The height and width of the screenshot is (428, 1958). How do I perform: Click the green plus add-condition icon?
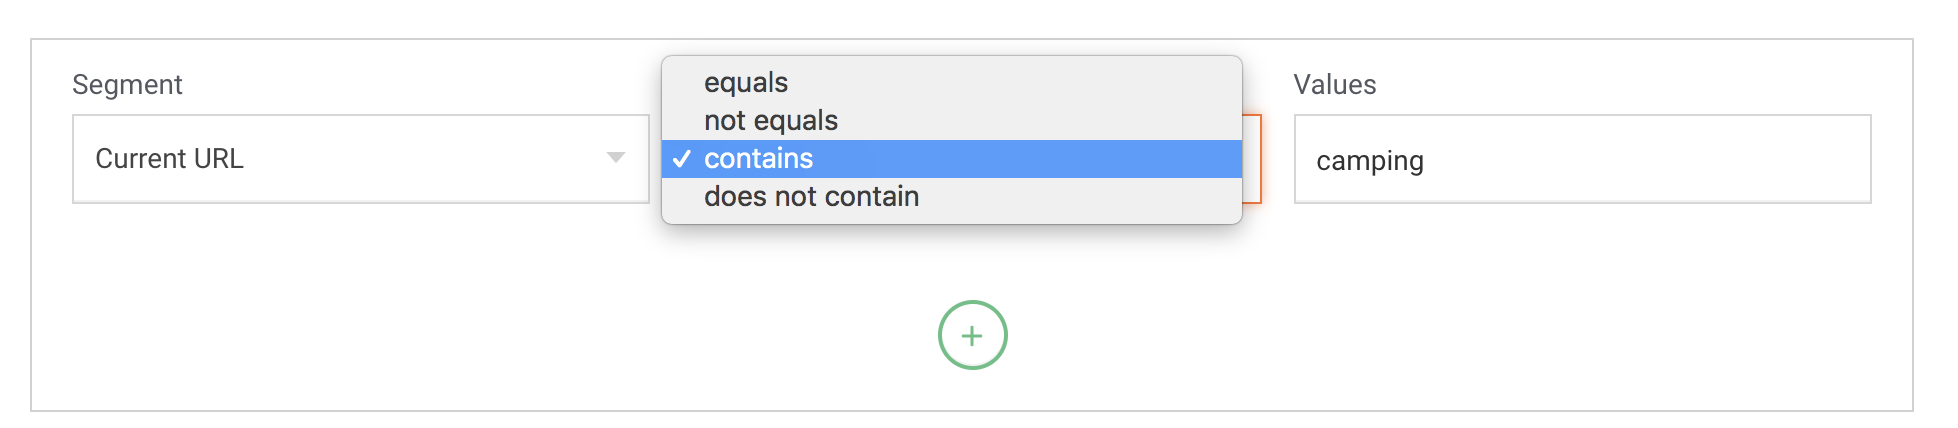(972, 336)
